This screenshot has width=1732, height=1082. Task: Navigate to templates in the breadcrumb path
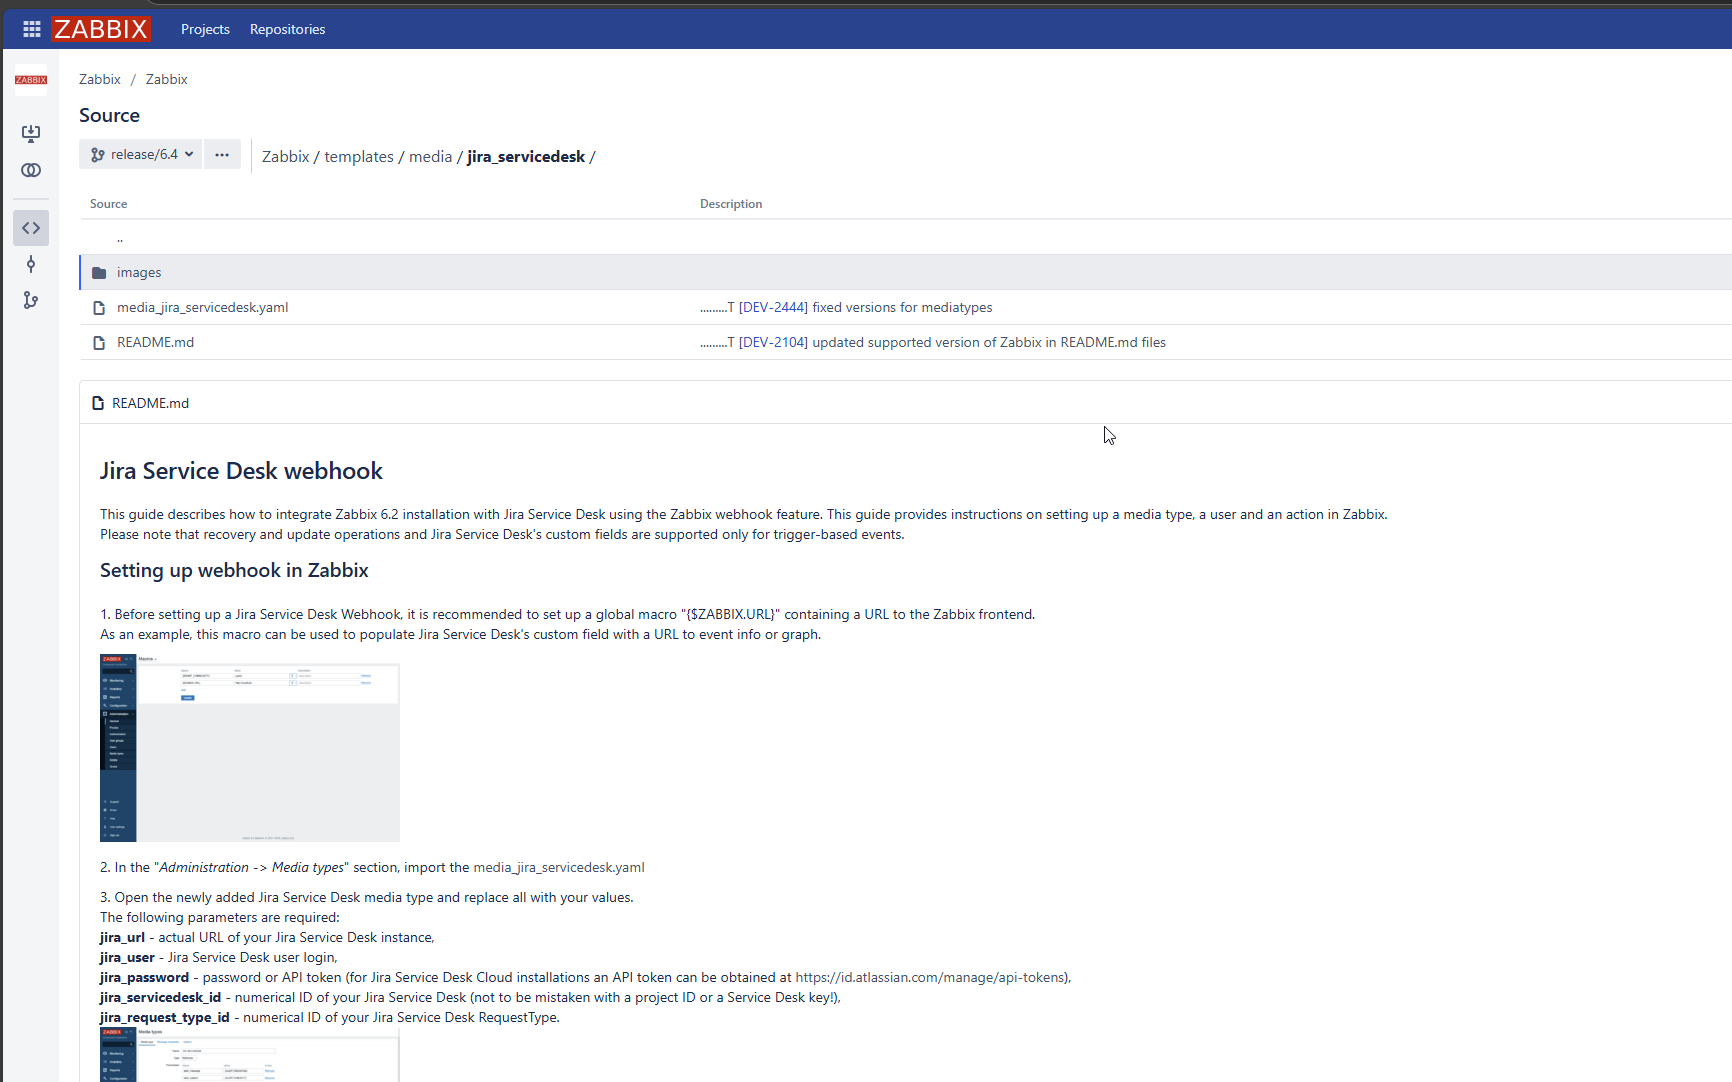click(x=359, y=156)
